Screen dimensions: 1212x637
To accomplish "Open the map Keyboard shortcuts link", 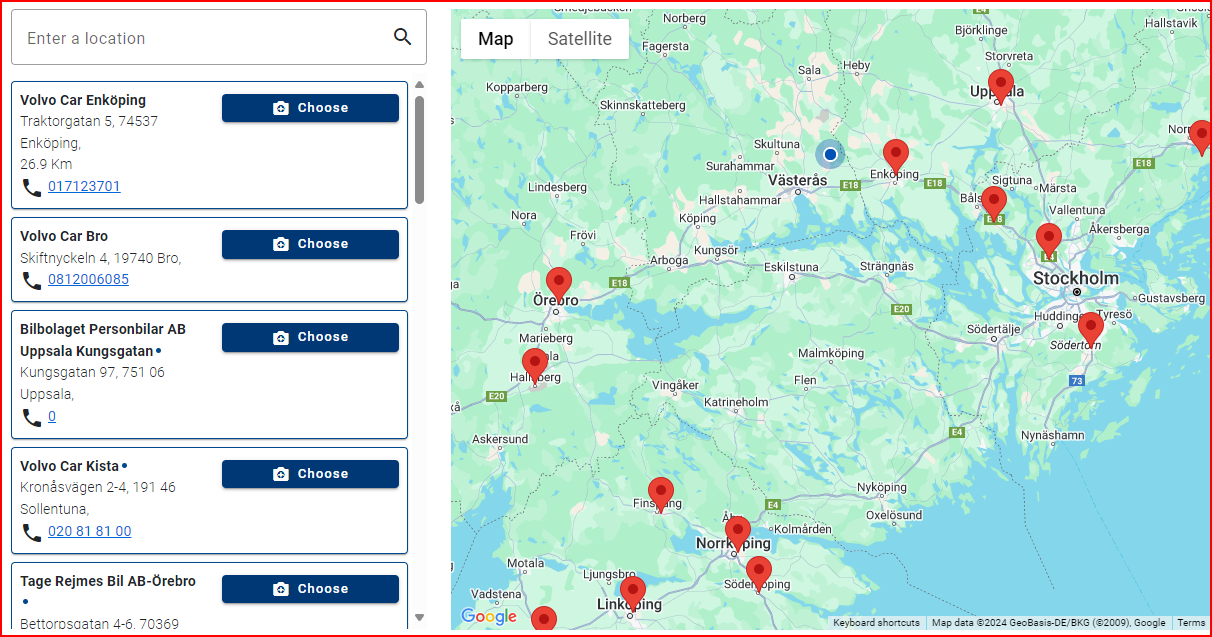I will click(x=876, y=623).
